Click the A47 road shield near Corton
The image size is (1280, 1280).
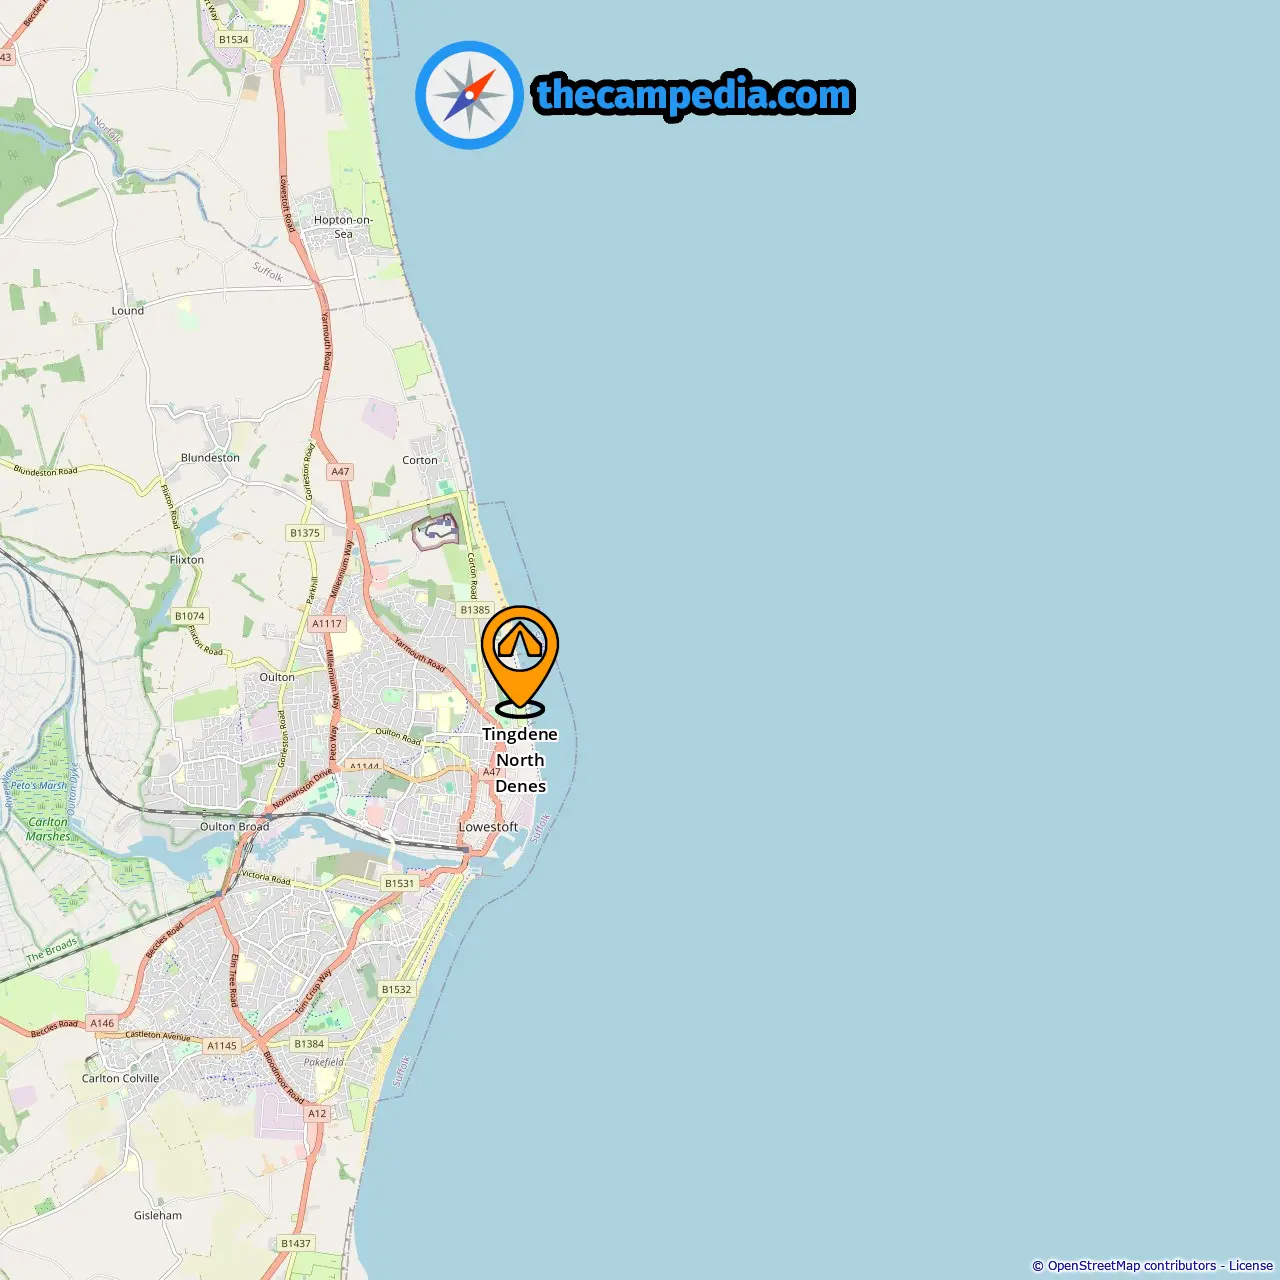[341, 472]
